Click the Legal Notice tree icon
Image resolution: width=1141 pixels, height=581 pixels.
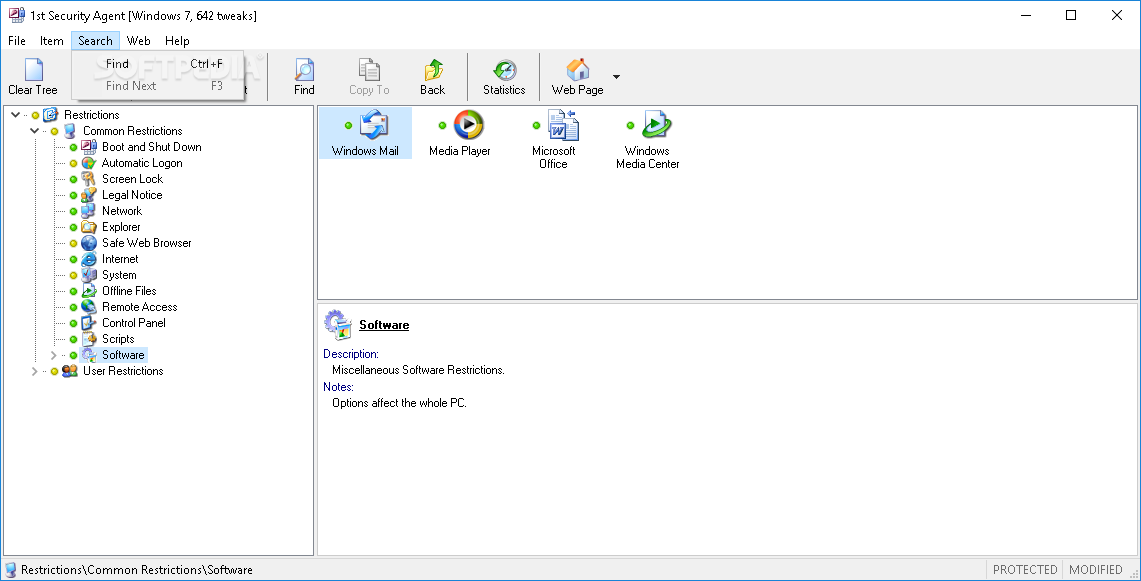(89, 195)
